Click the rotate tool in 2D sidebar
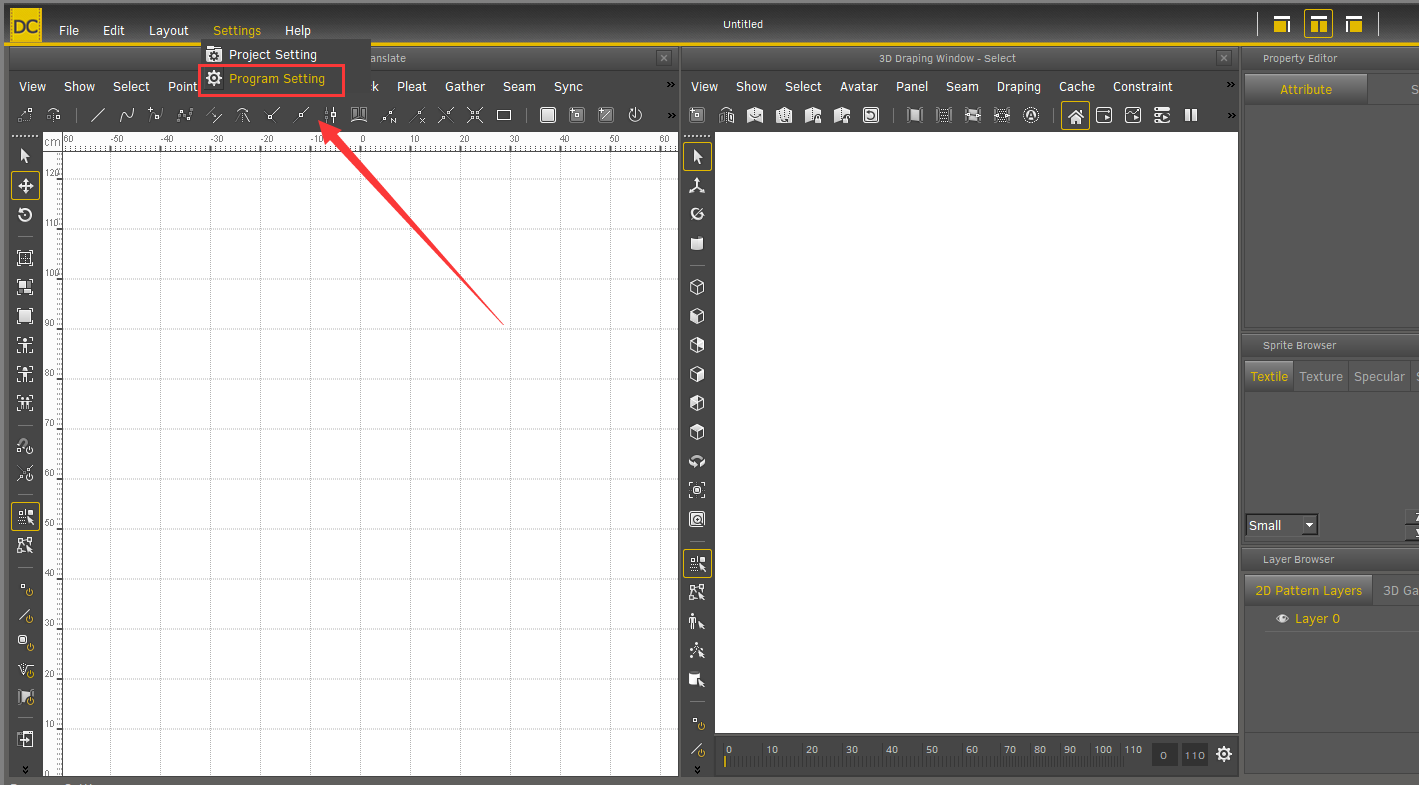1419x785 pixels. 25,215
